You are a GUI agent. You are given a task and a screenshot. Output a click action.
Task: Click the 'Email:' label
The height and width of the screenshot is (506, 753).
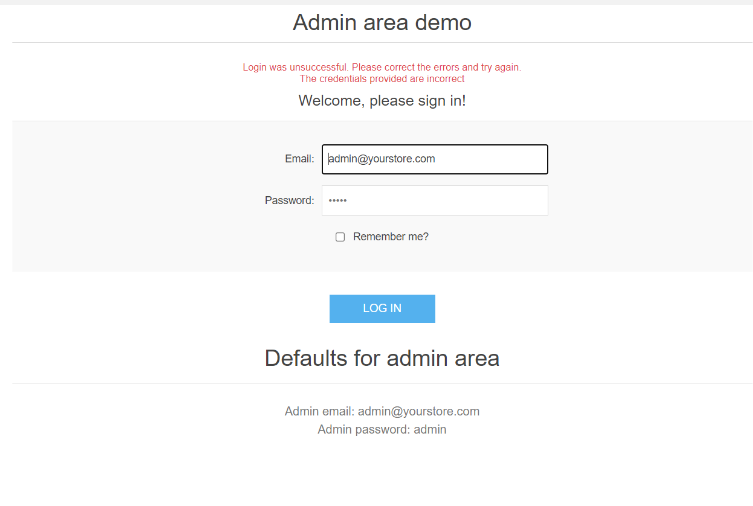click(299, 159)
